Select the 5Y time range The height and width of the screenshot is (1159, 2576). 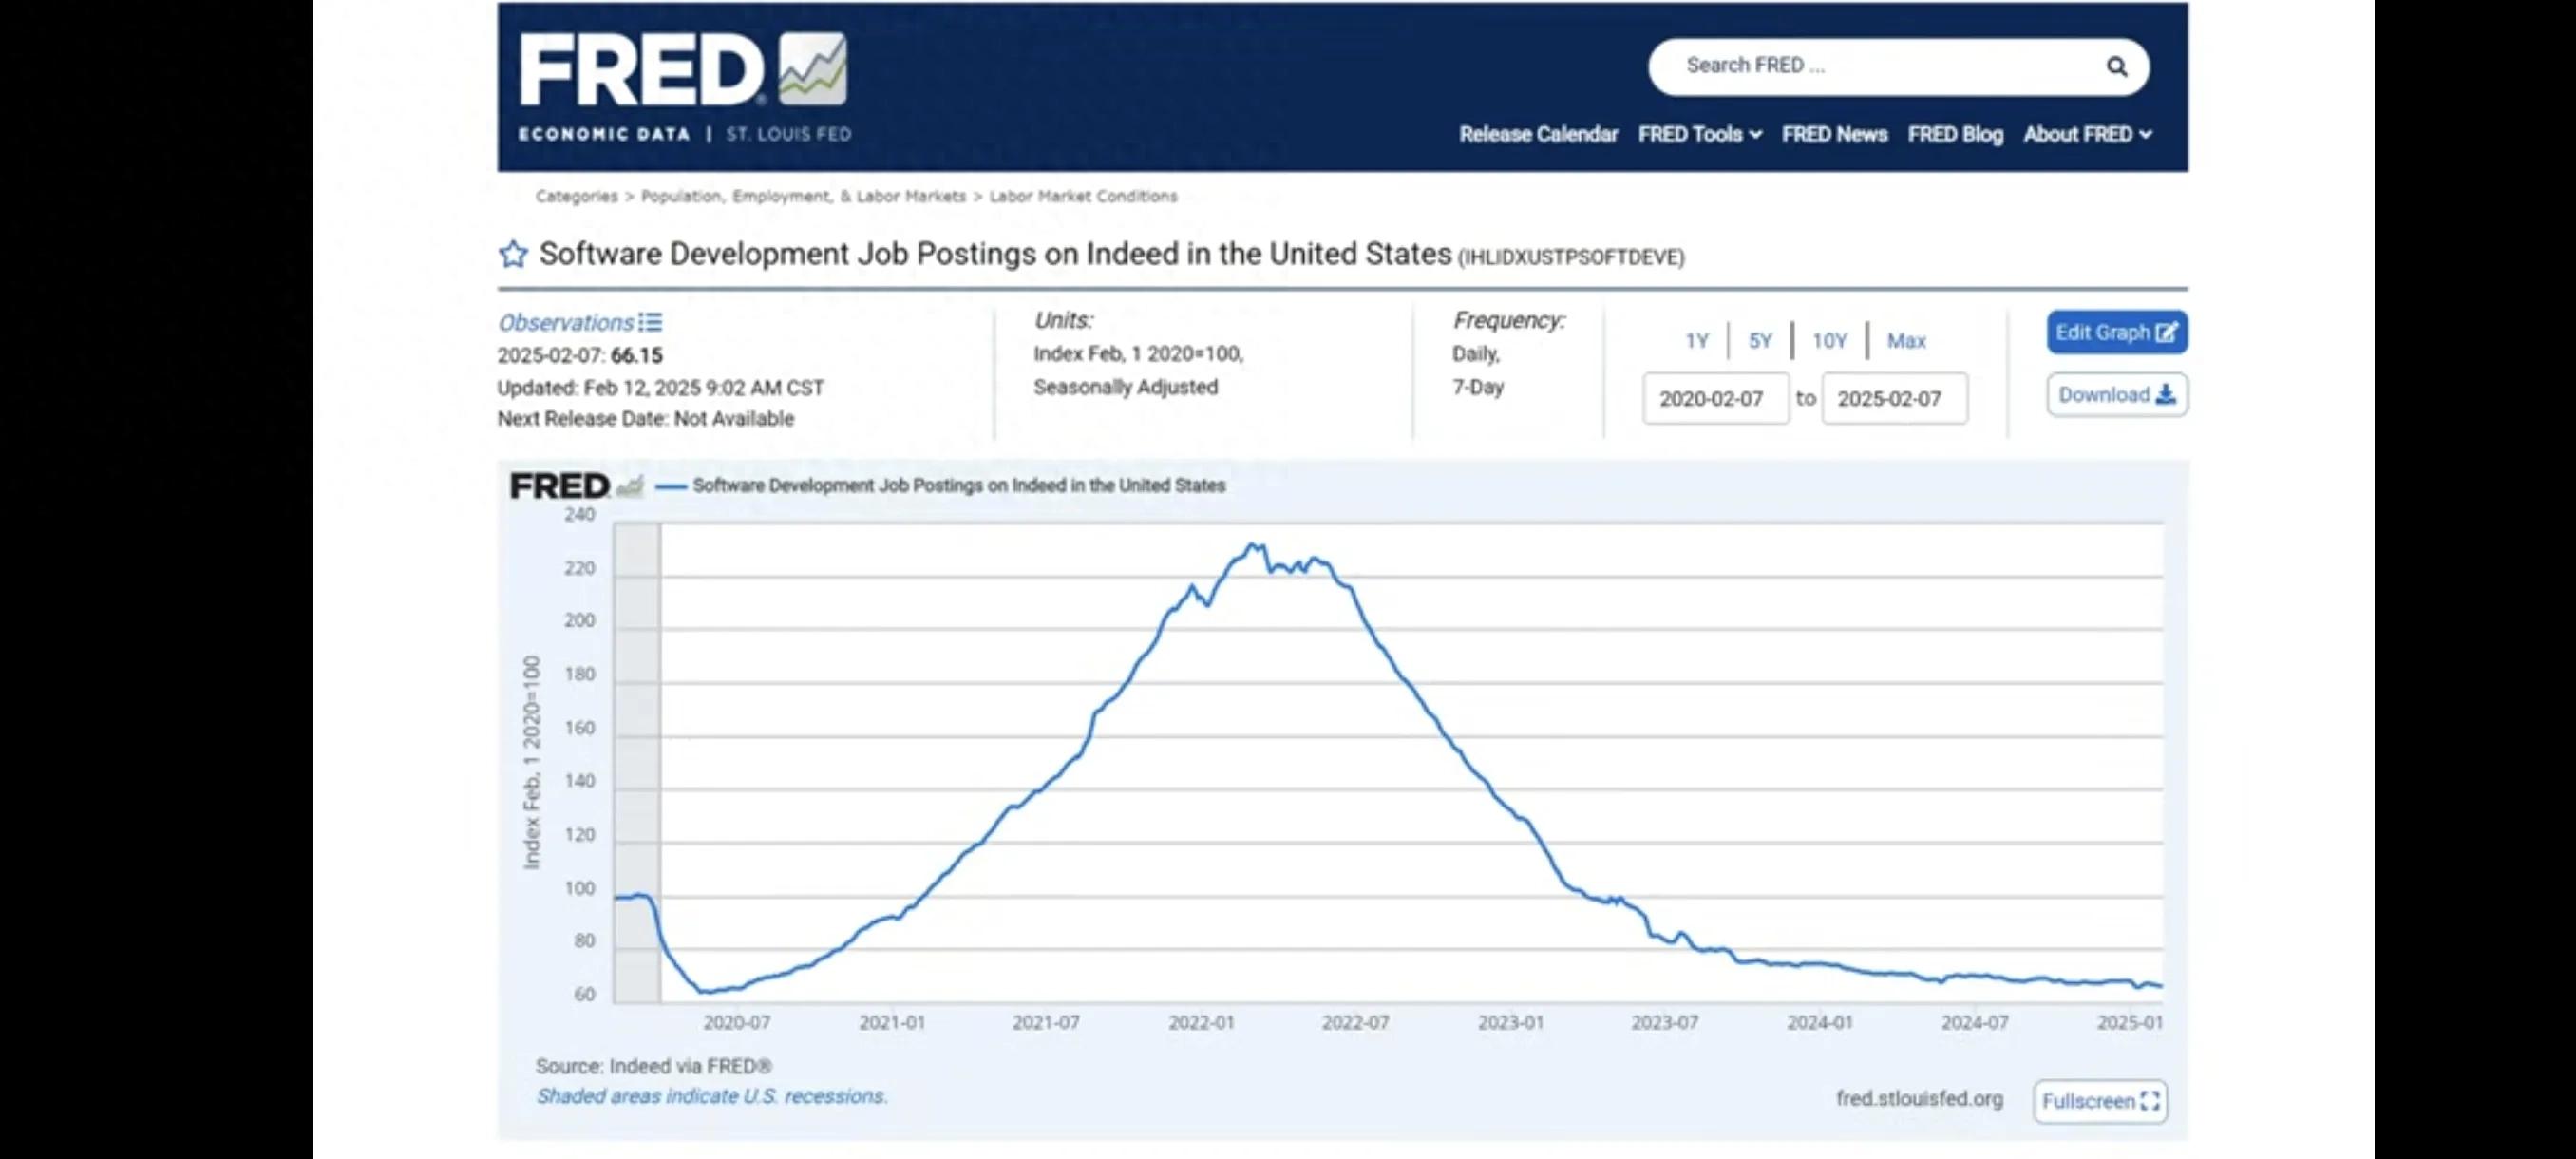coord(1759,341)
